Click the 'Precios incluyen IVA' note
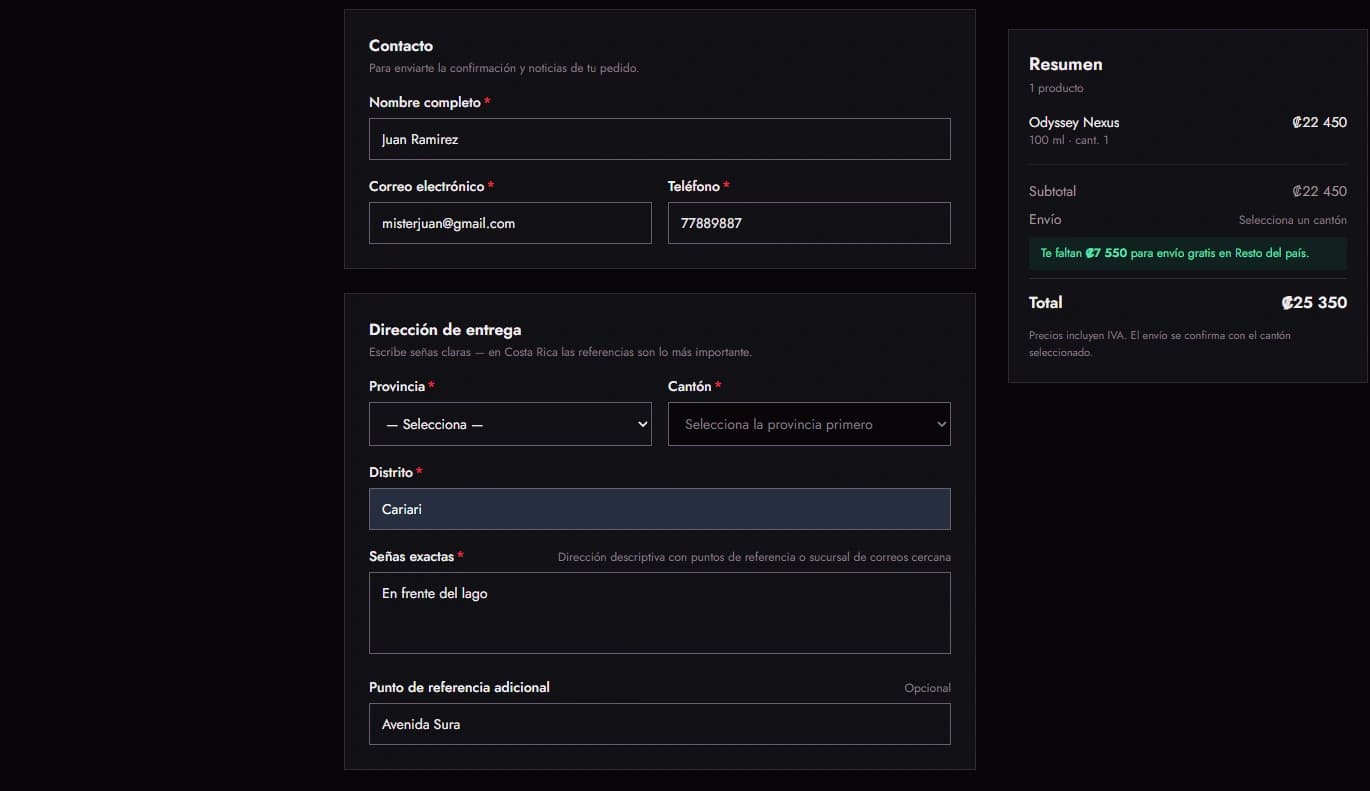 point(1160,344)
